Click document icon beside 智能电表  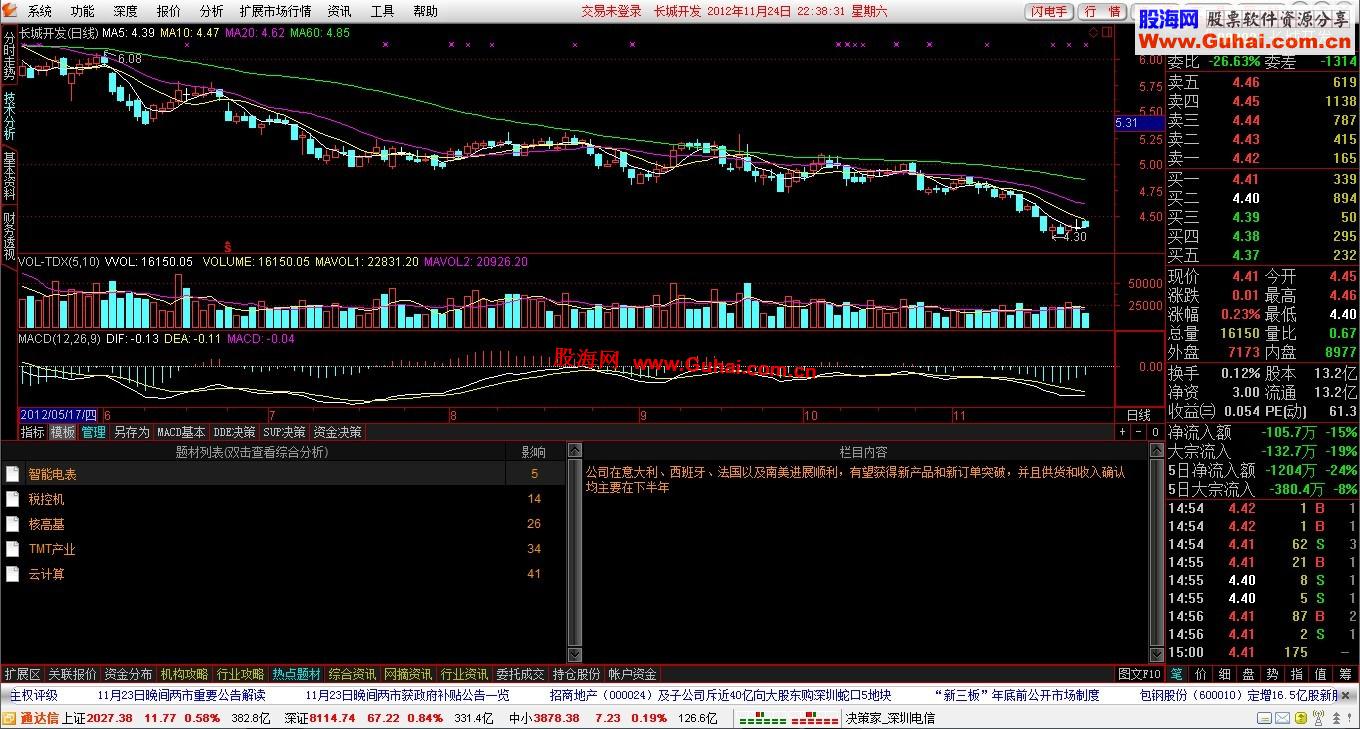pyautogui.click(x=12, y=474)
